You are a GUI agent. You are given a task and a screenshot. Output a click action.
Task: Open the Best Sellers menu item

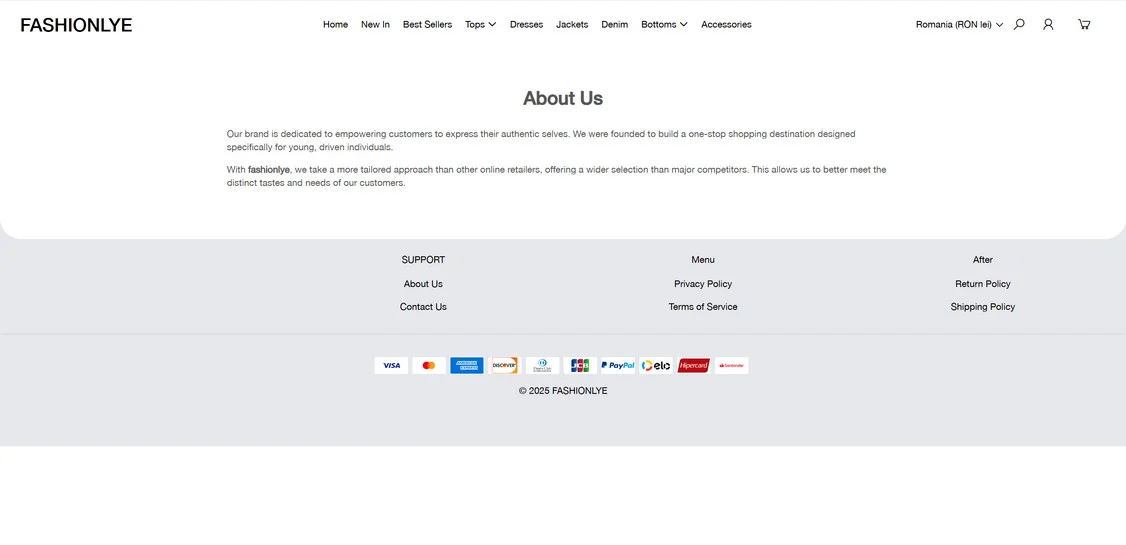(x=427, y=24)
